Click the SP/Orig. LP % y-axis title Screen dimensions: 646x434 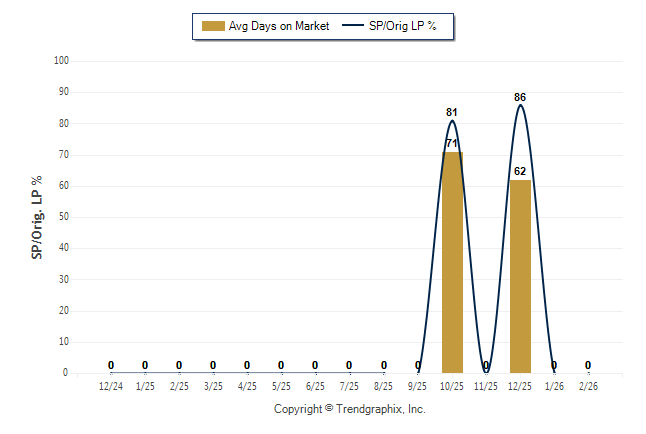[x=37, y=216]
